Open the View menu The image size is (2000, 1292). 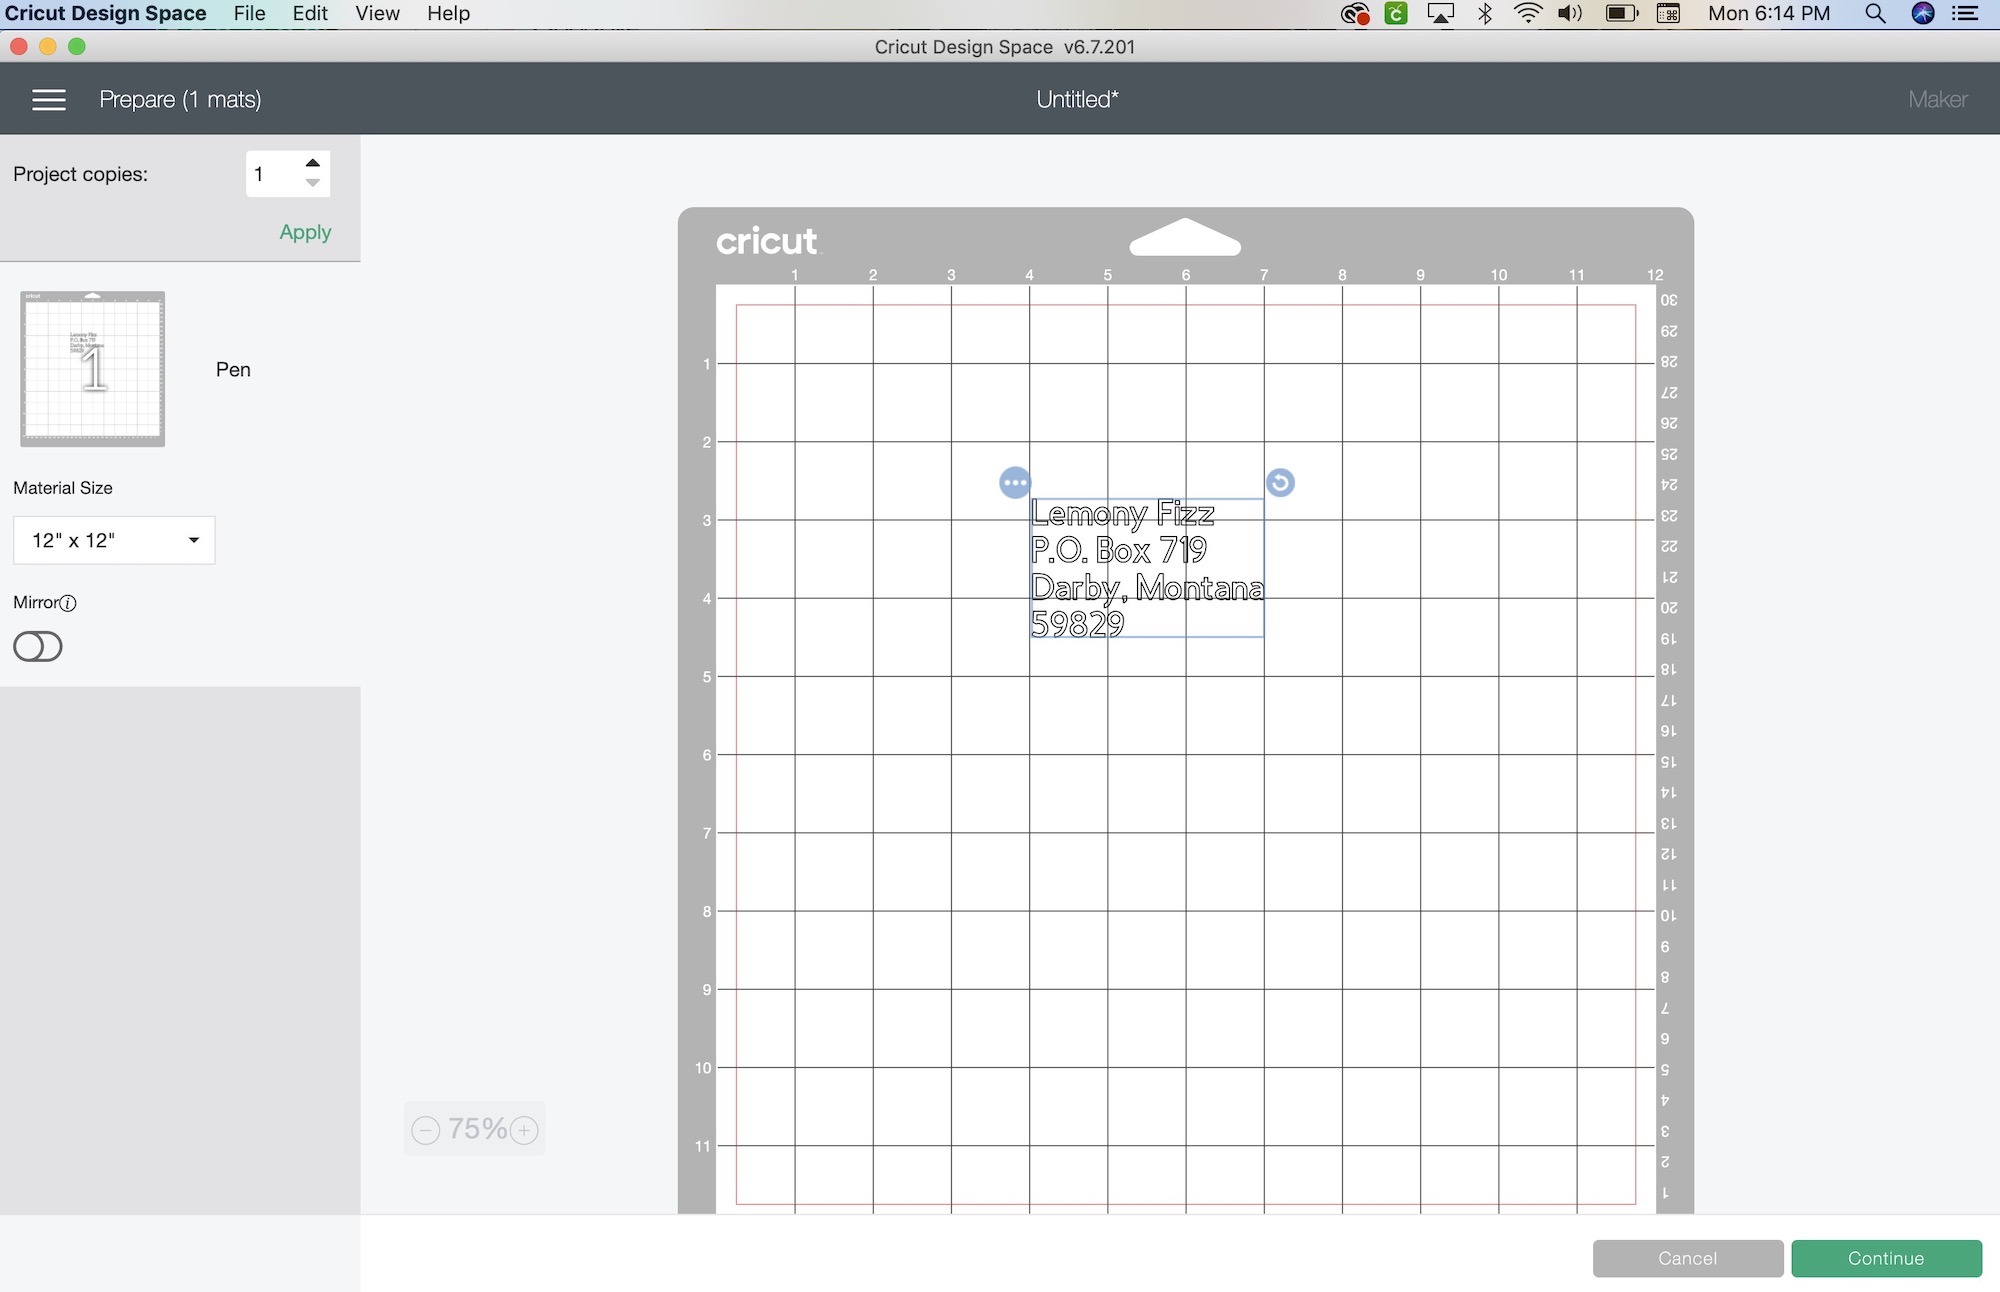point(377,14)
